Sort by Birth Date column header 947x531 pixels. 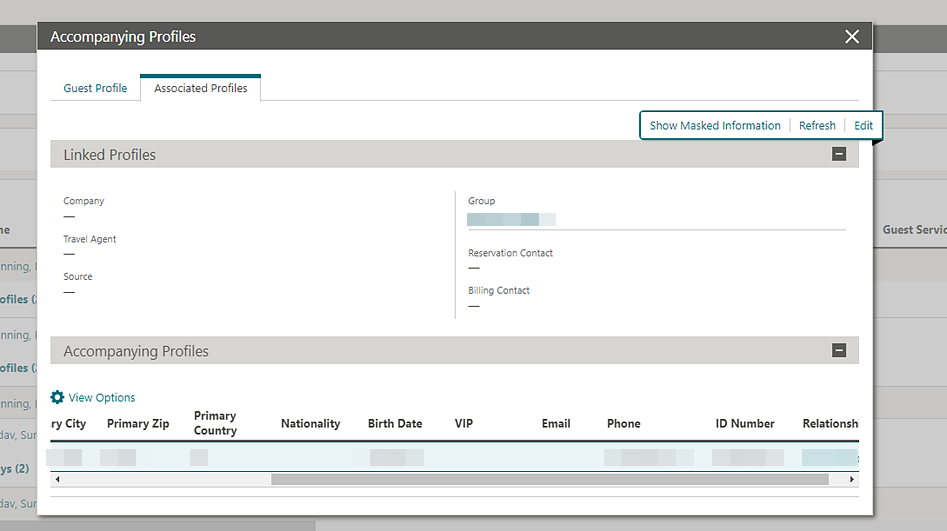[395, 423]
